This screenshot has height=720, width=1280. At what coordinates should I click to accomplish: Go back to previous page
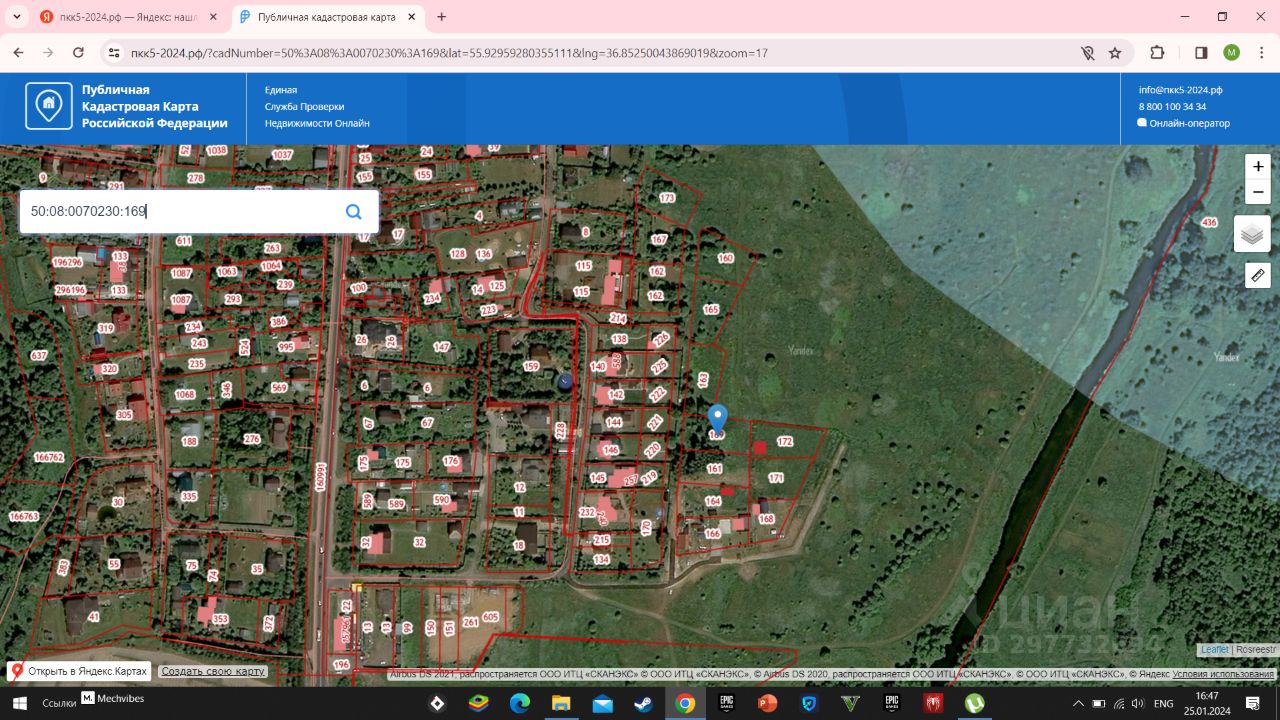17,53
